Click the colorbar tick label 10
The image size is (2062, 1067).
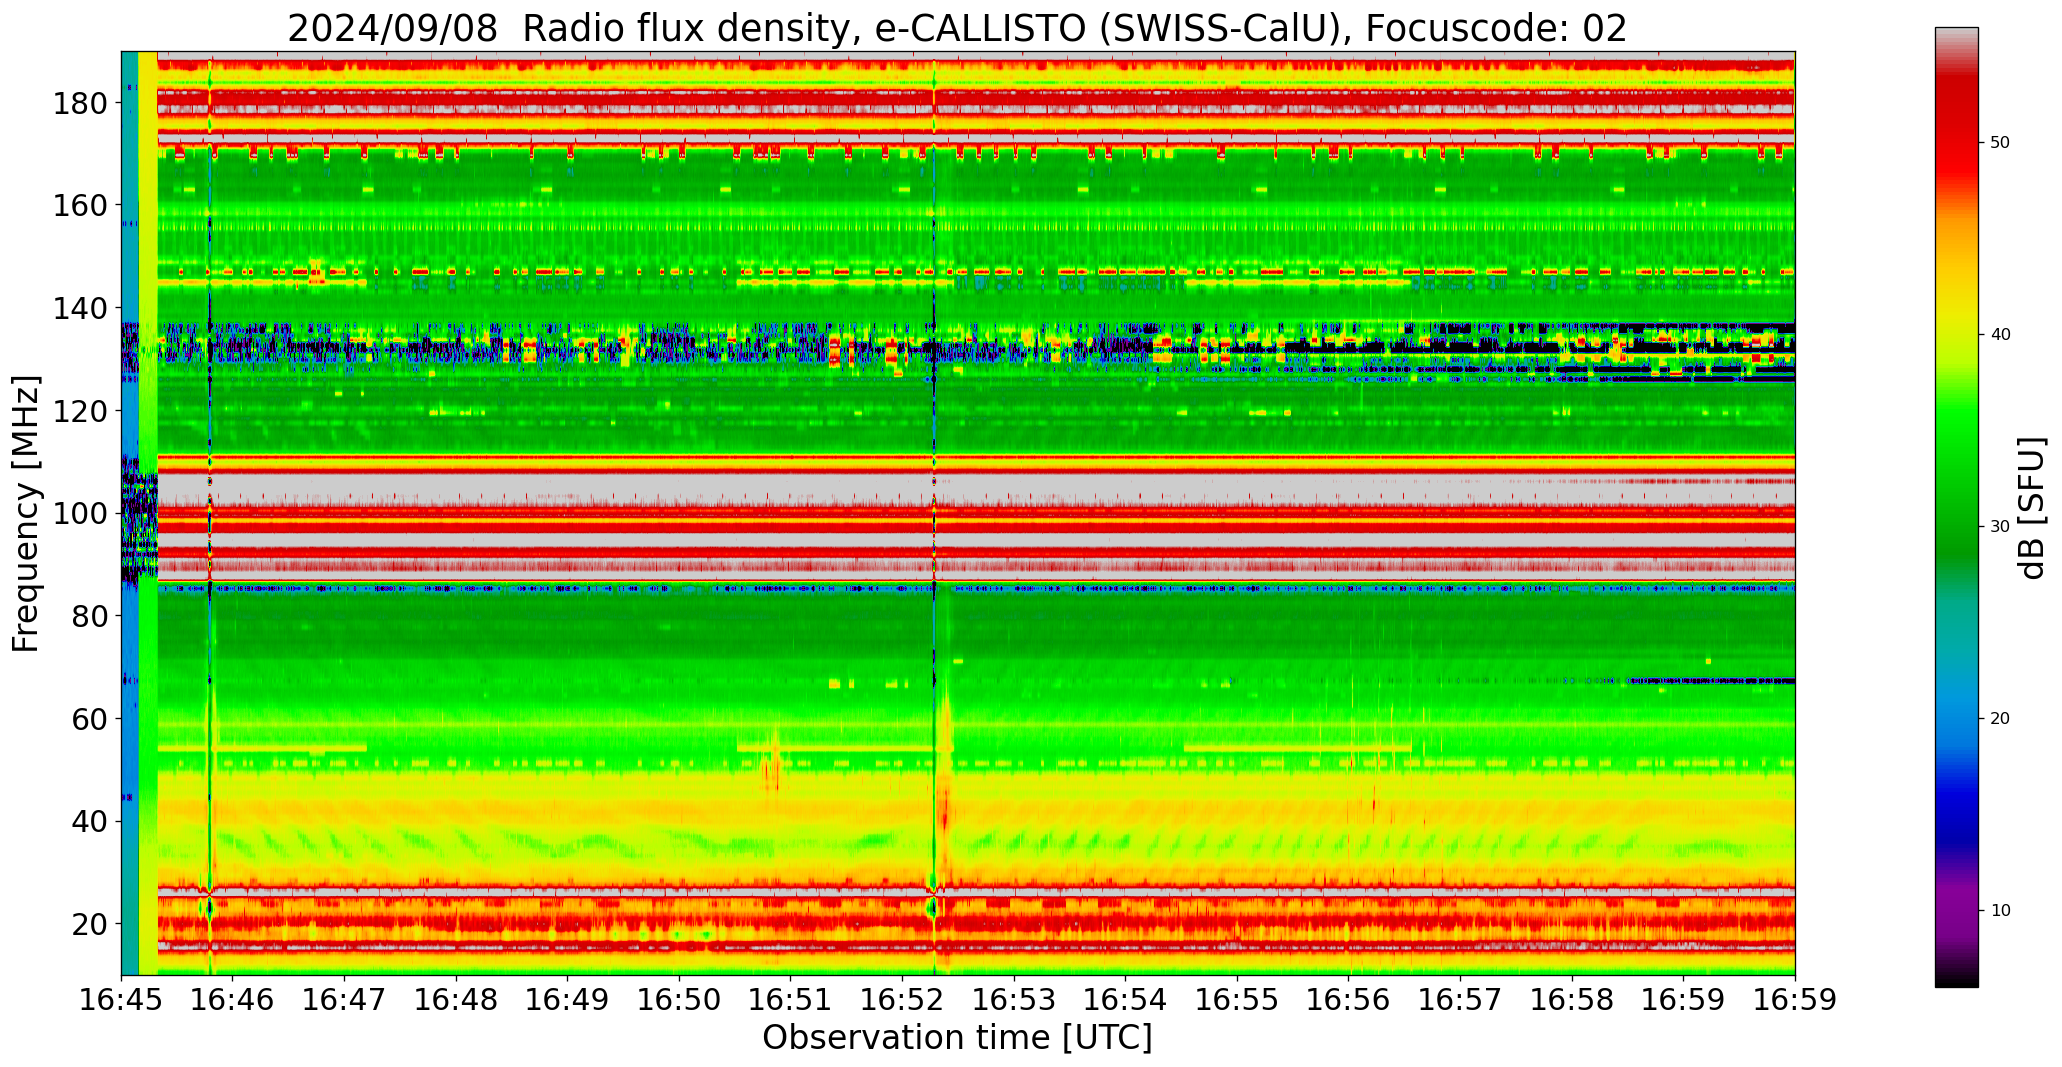tap(2000, 910)
